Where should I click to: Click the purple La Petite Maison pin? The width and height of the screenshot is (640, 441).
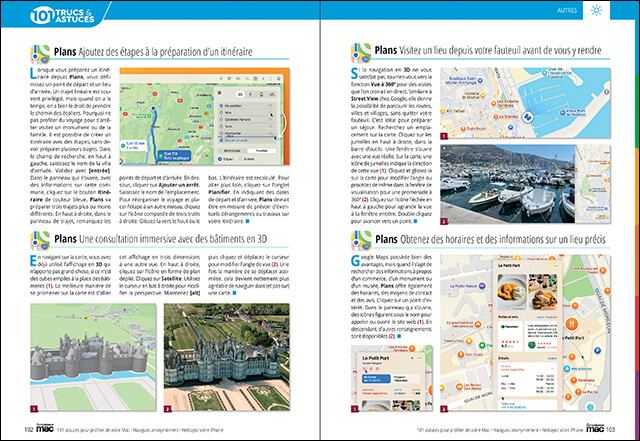[482, 286]
